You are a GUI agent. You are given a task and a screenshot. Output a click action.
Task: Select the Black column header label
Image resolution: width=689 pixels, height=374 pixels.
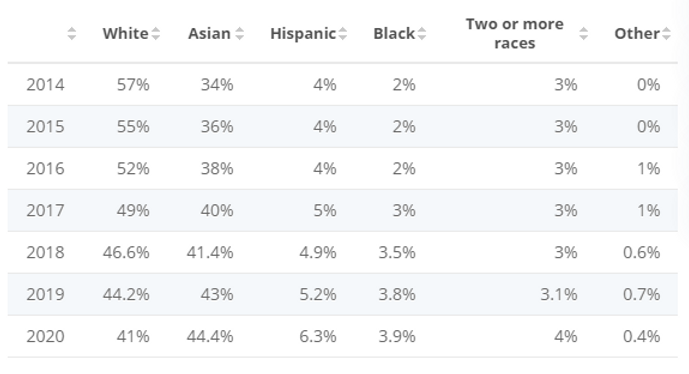(394, 33)
